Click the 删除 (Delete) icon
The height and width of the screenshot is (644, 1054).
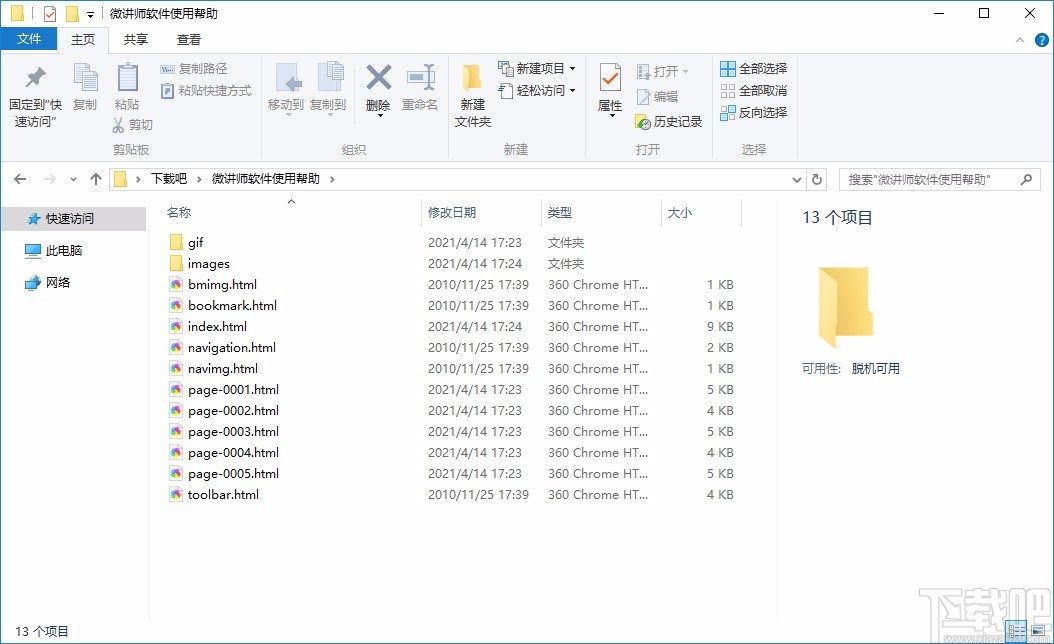click(378, 90)
